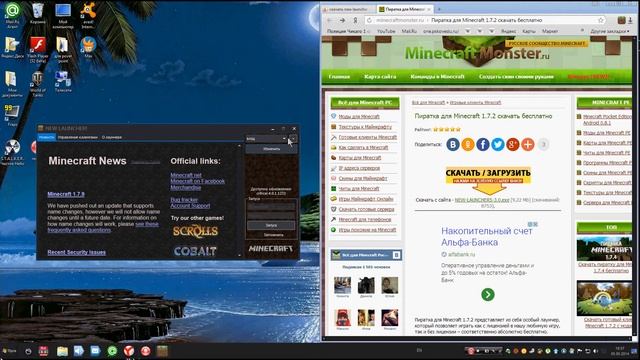Click the orange plus share icon
The height and width of the screenshot is (360, 640).
click(528, 144)
